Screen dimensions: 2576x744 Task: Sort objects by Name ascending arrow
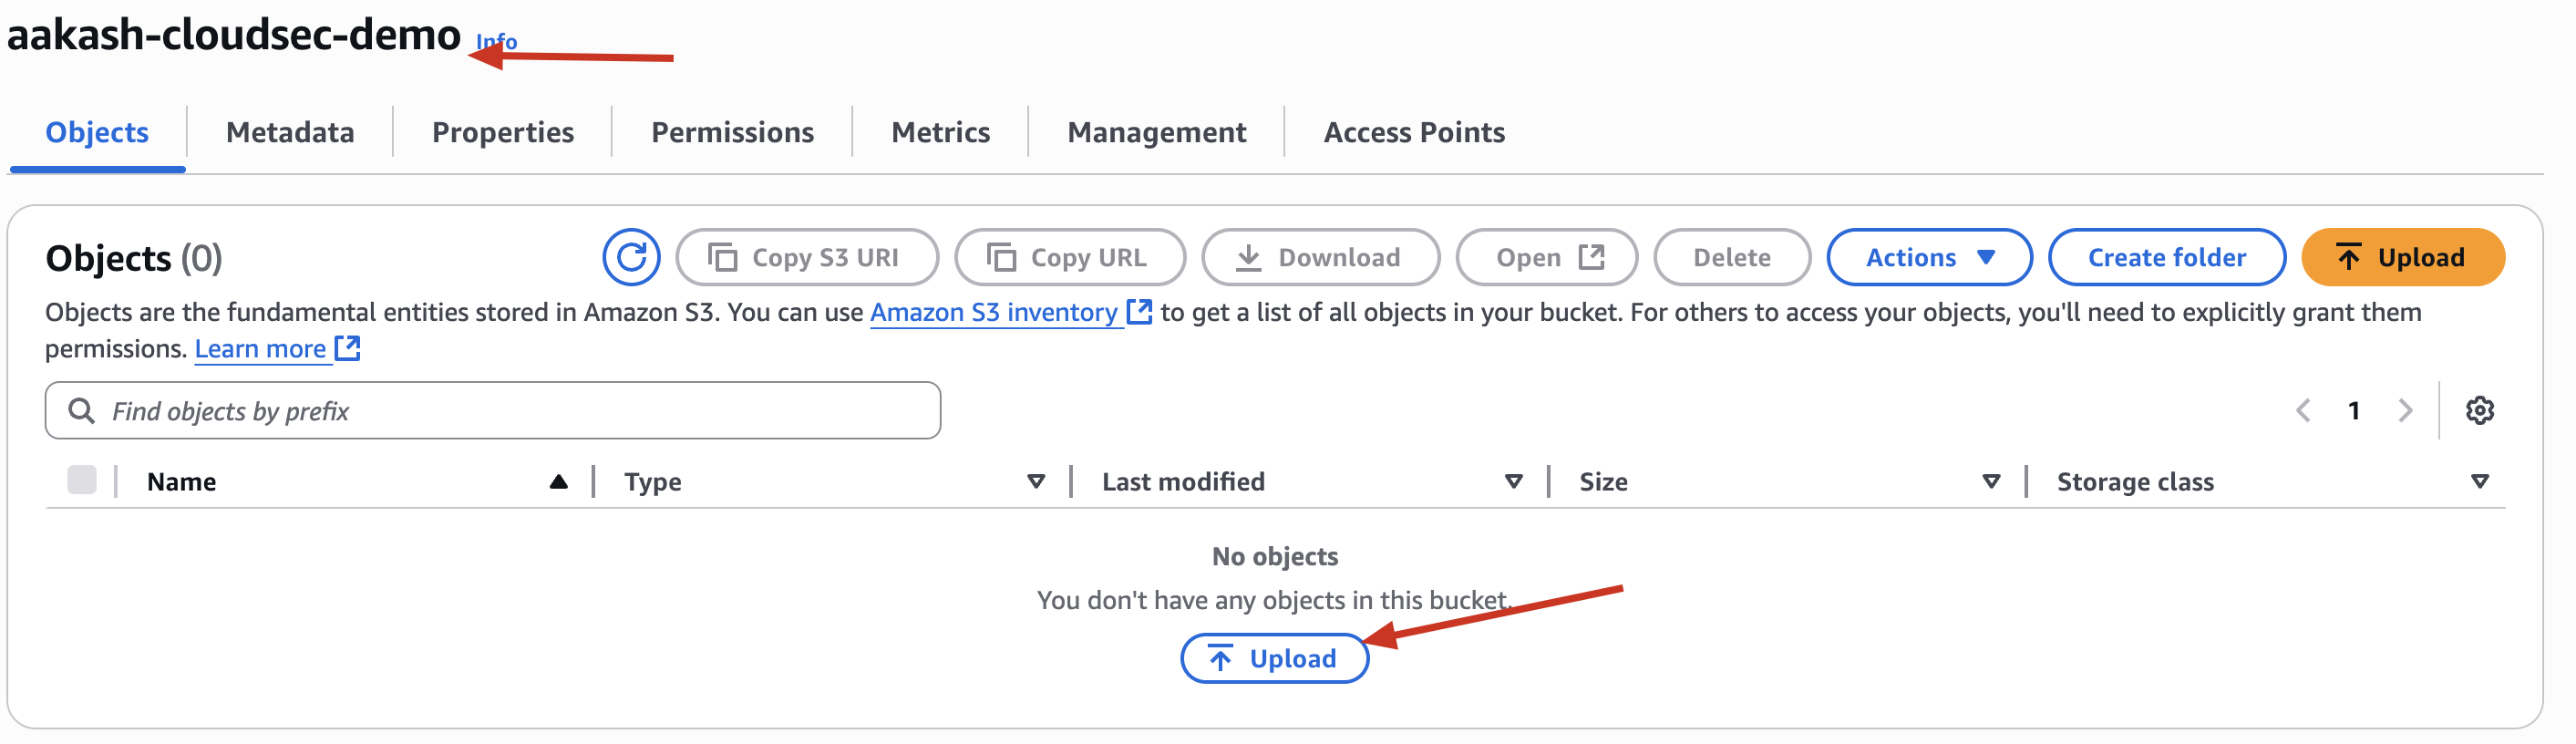[x=558, y=481]
